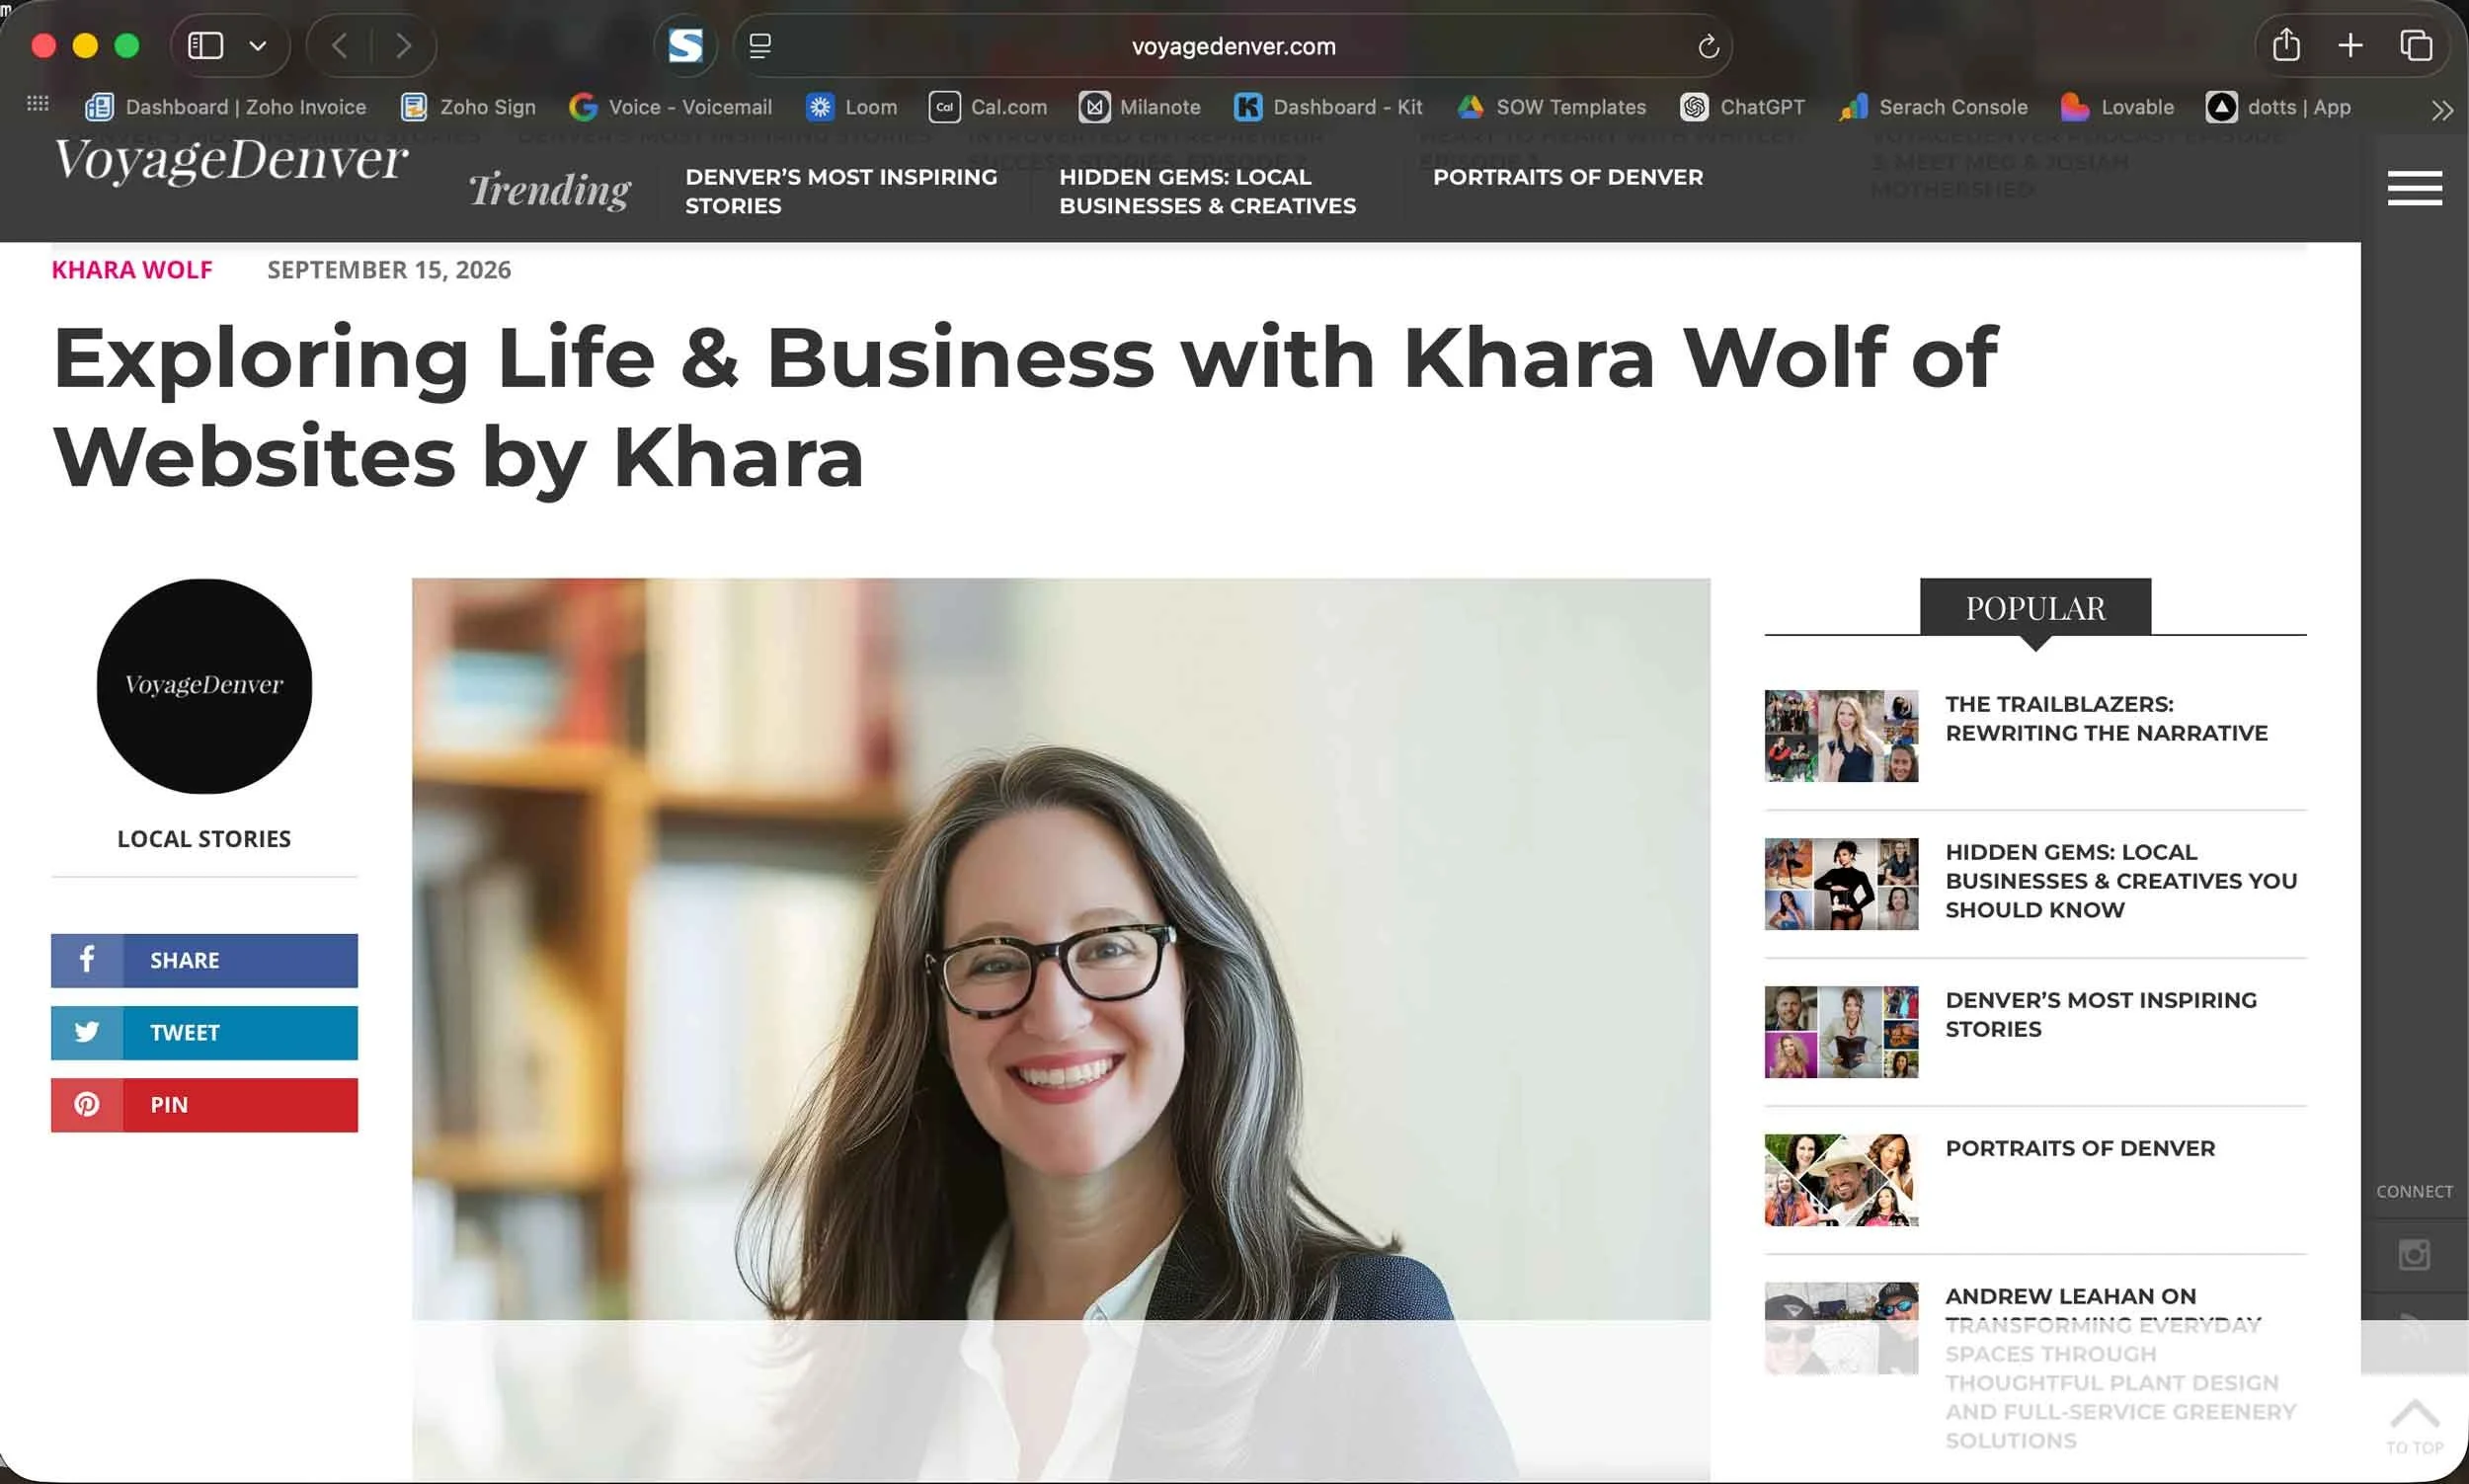
Task: Share the article on Facebook
Action: point(204,960)
